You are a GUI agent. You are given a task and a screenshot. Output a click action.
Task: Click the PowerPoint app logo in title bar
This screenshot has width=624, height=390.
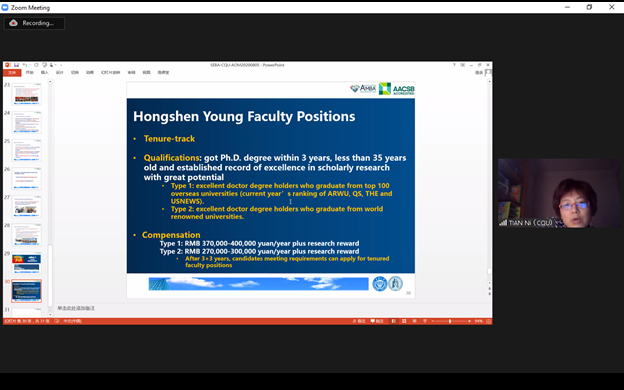(x=8, y=65)
